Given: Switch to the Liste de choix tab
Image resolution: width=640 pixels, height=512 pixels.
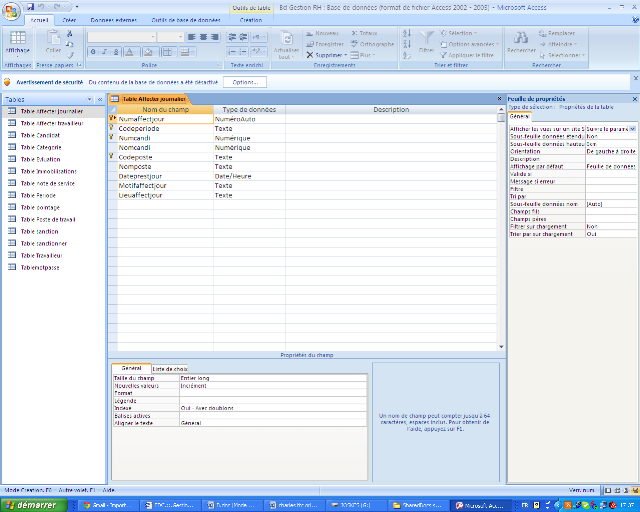Looking at the screenshot, I should 169,369.
